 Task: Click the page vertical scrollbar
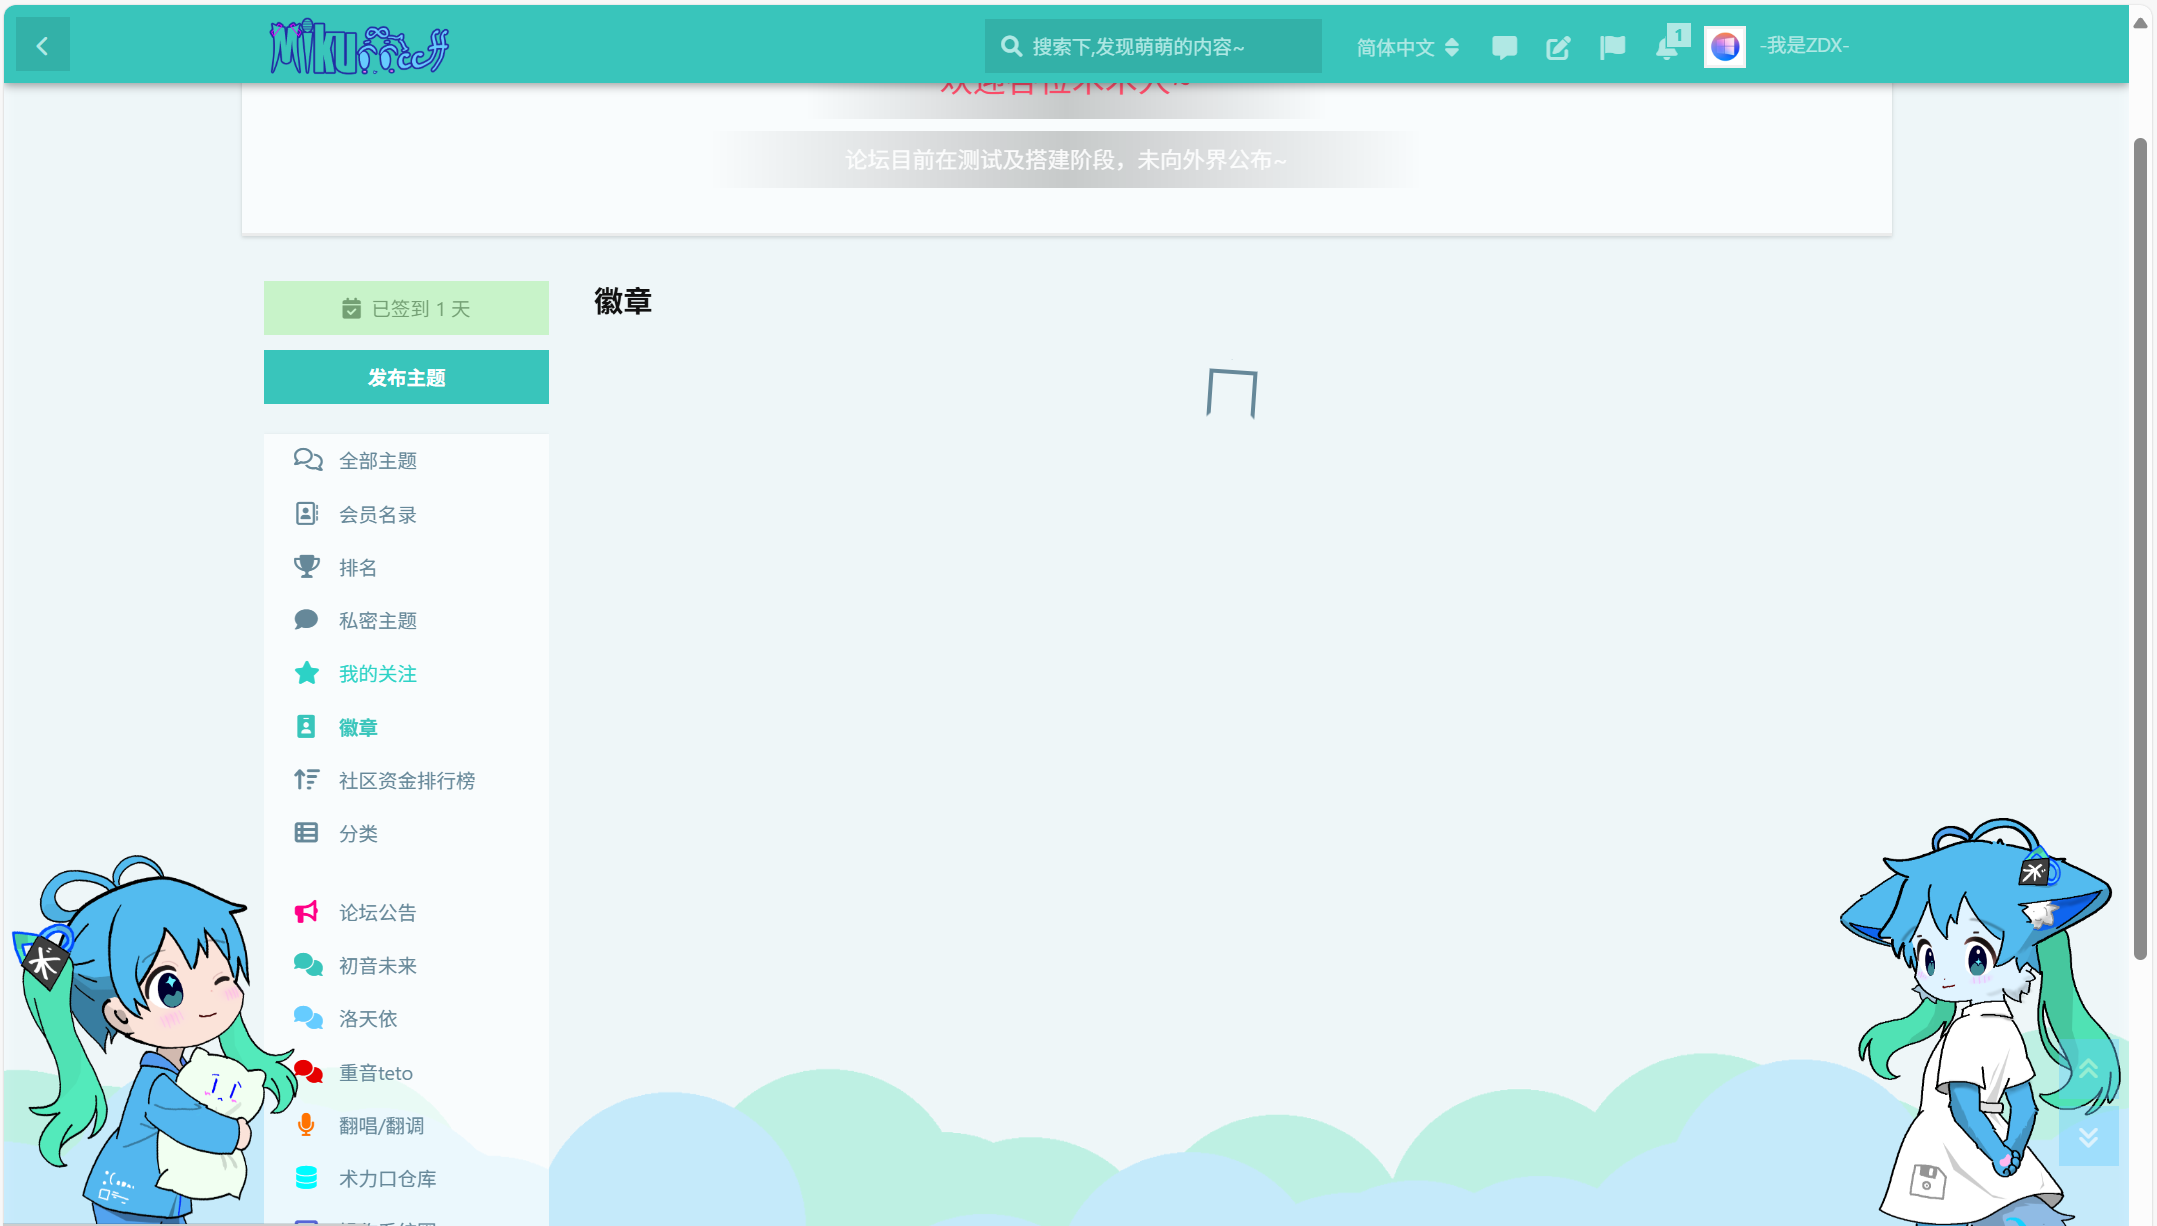tap(2140, 550)
